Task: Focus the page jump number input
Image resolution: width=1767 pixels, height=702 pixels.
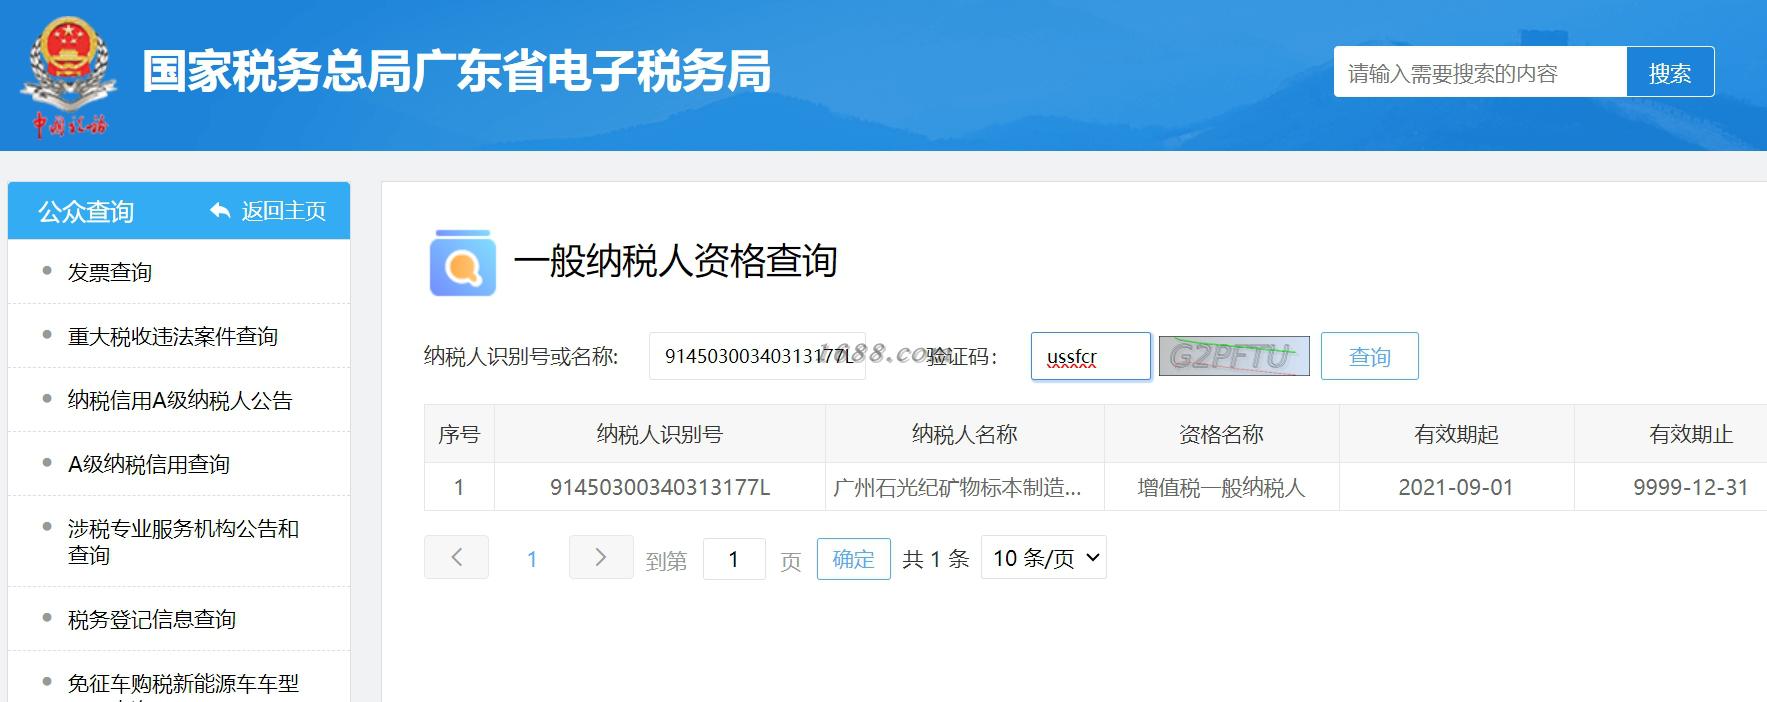Action: click(x=734, y=558)
